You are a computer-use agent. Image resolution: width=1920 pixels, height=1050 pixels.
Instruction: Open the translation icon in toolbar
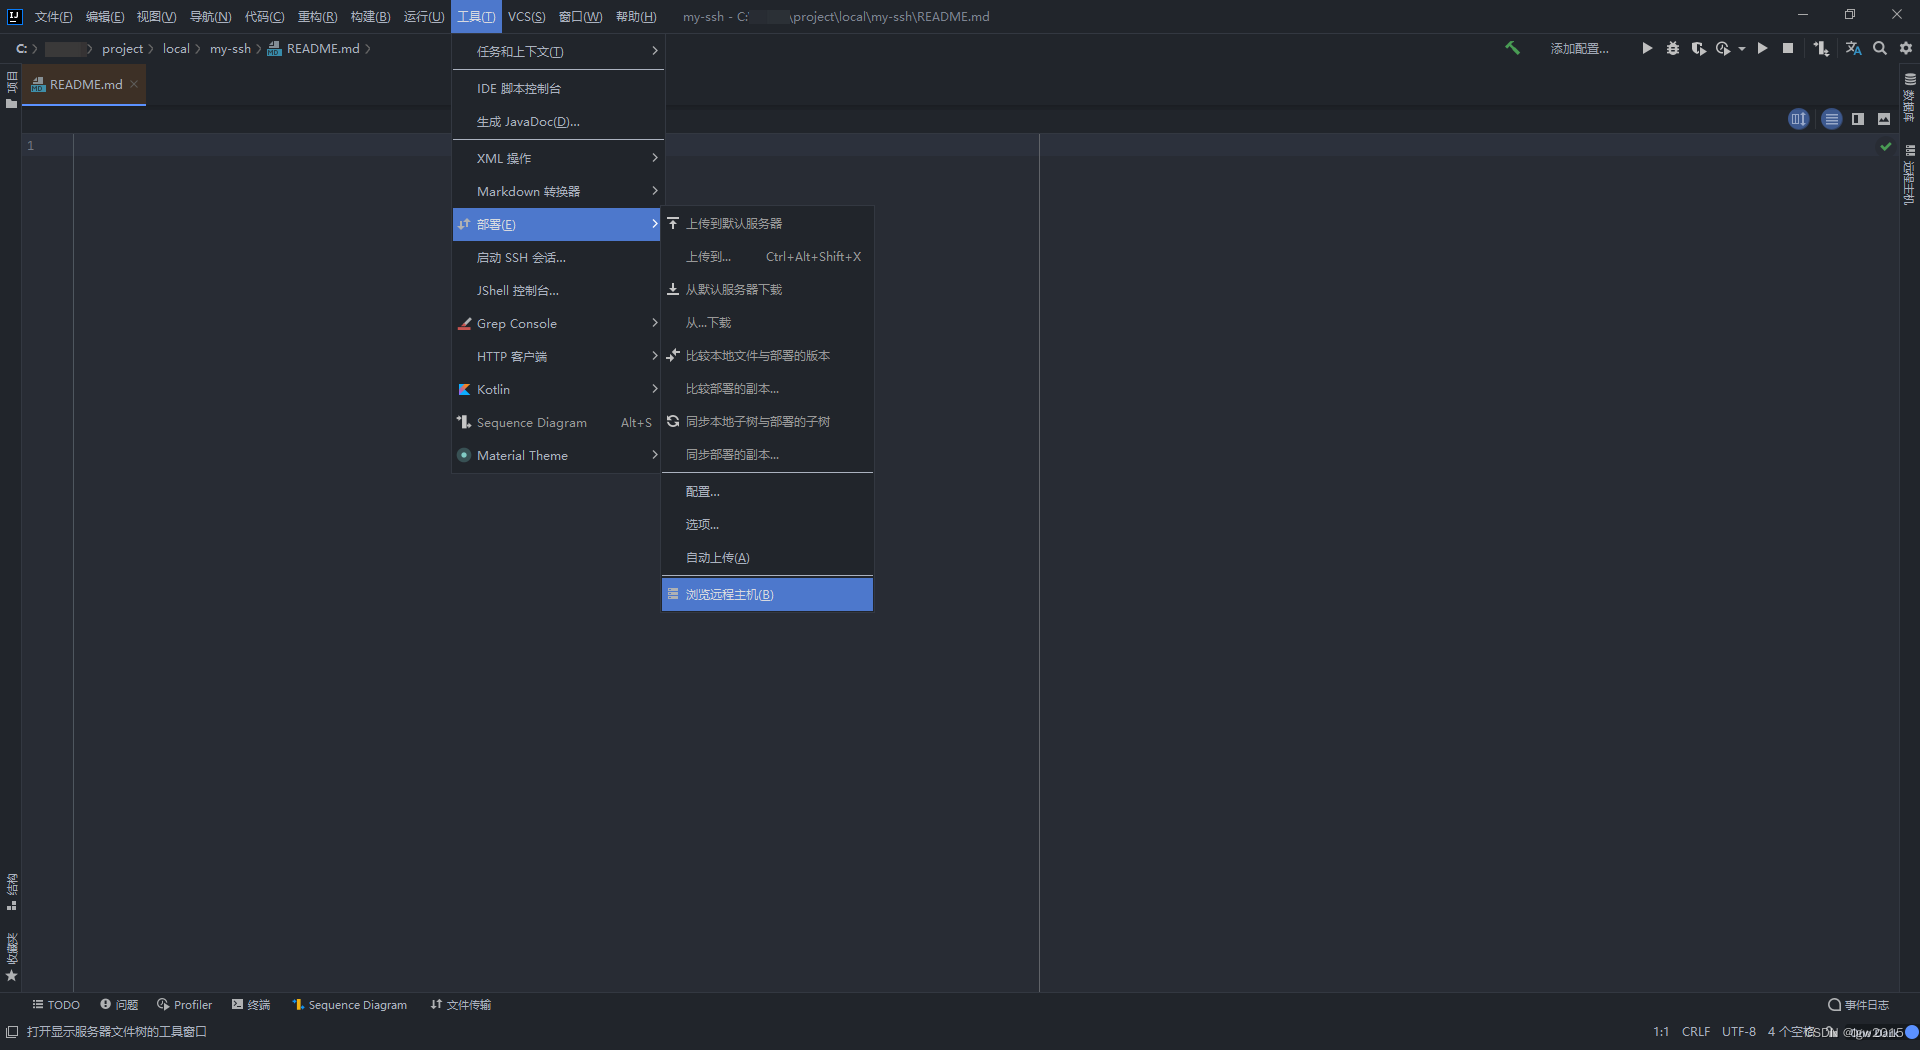pyautogui.click(x=1853, y=48)
